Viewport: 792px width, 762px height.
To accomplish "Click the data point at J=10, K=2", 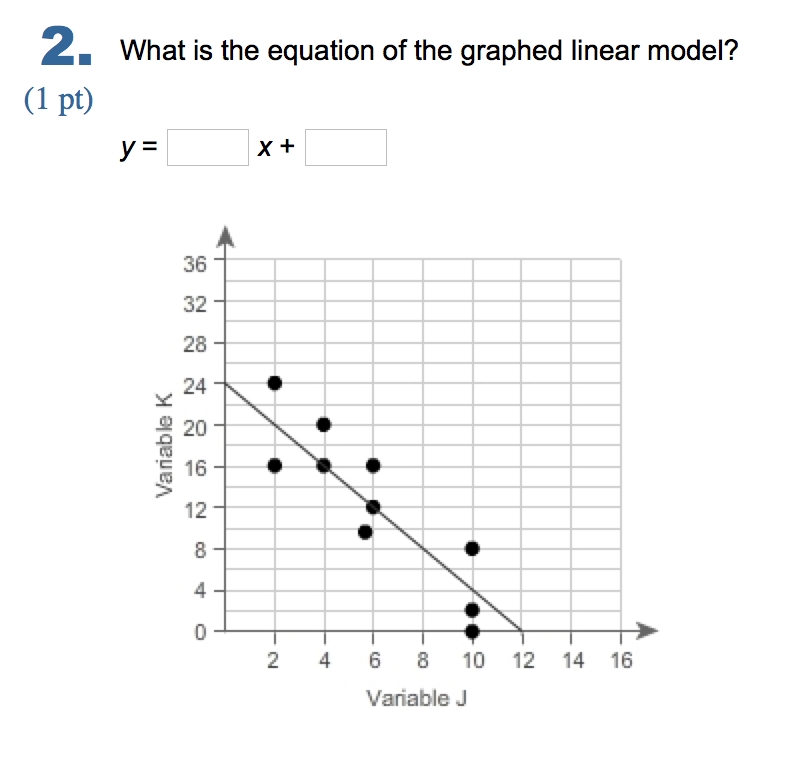I will [472, 610].
